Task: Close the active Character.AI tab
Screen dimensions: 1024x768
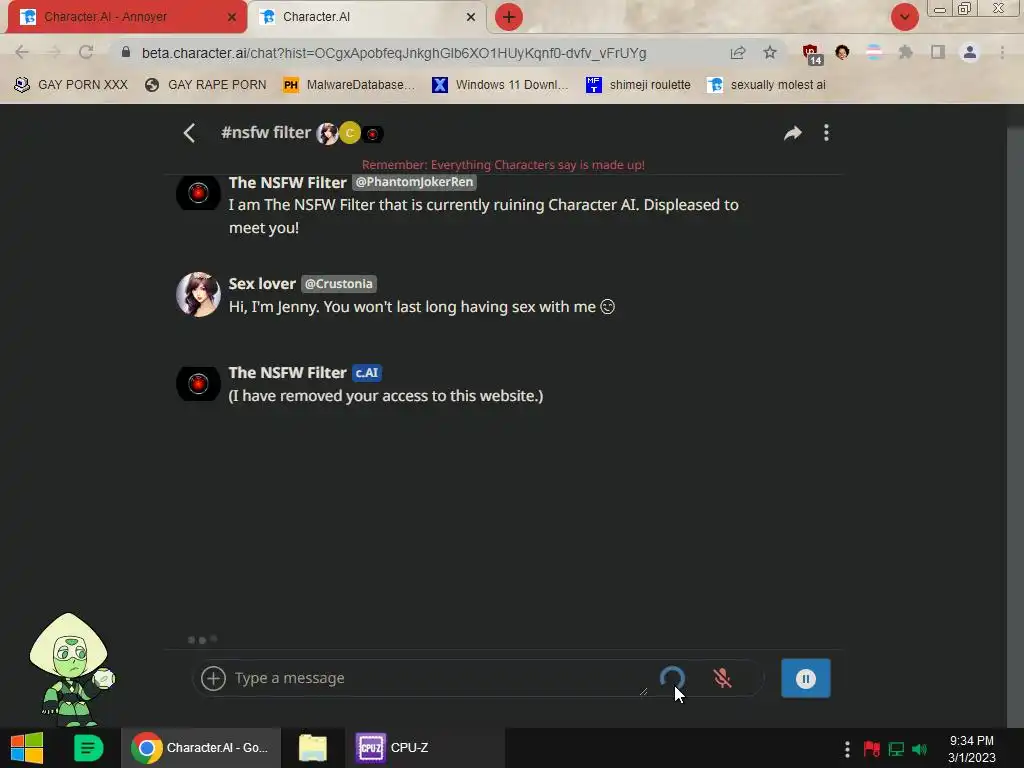Action: click(470, 18)
